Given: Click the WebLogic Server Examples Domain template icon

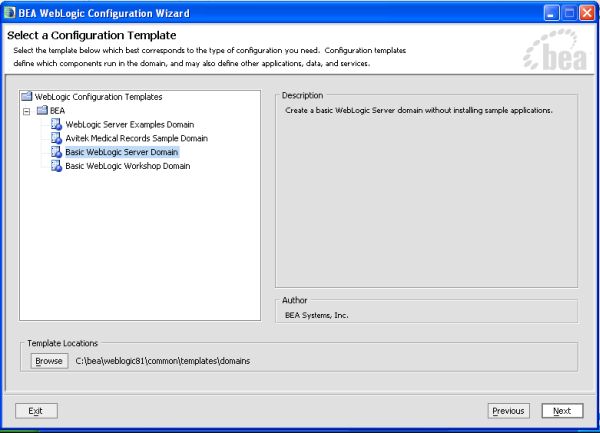Looking at the screenshot, I should 56,124.
